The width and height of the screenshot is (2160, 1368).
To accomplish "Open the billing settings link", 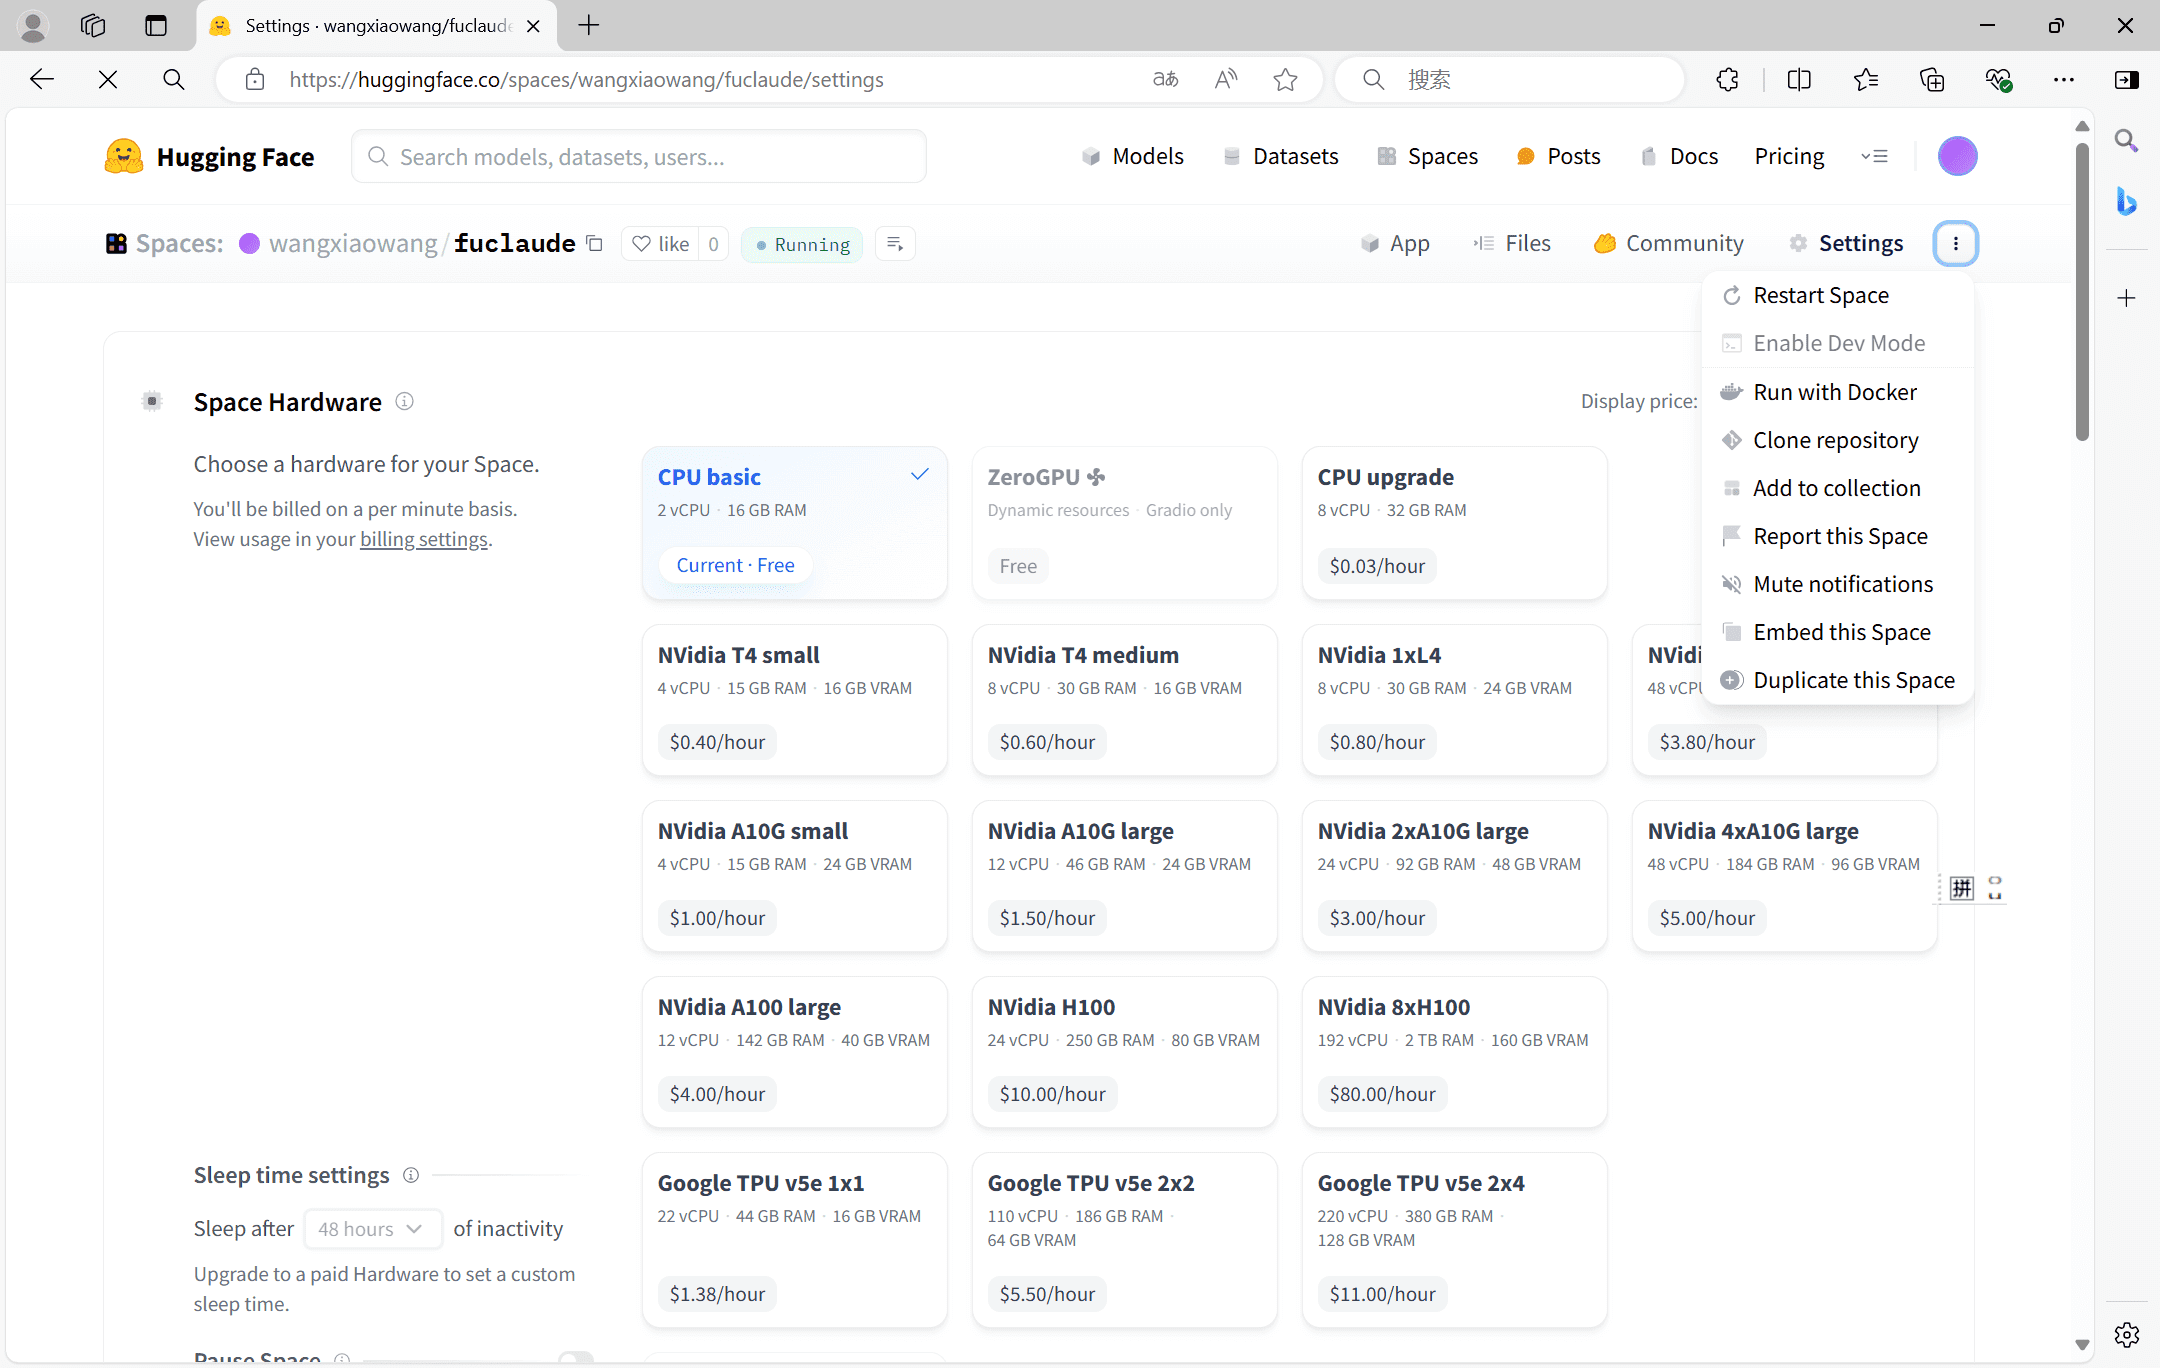I will [x=424, y=539].
